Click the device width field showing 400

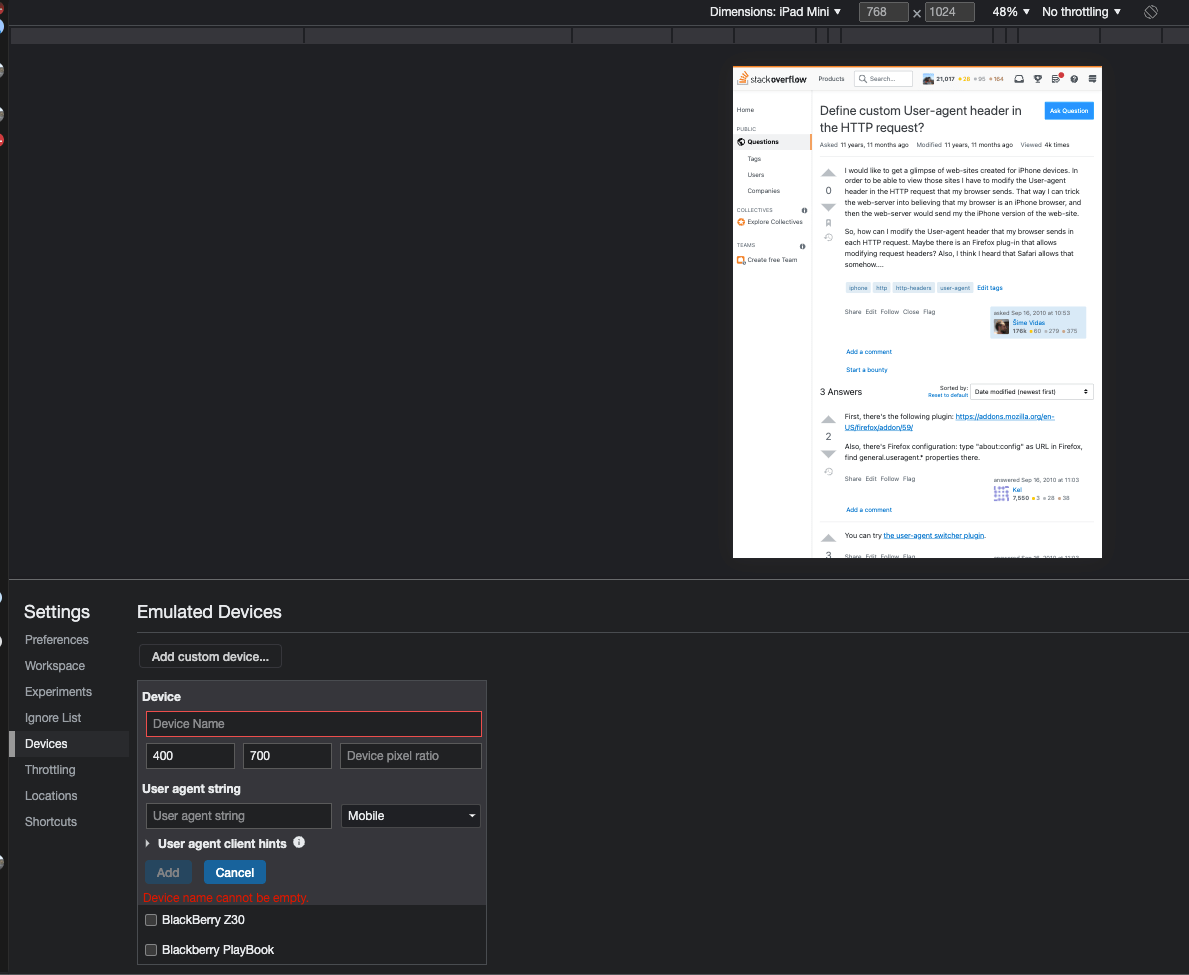click(190, 756)
